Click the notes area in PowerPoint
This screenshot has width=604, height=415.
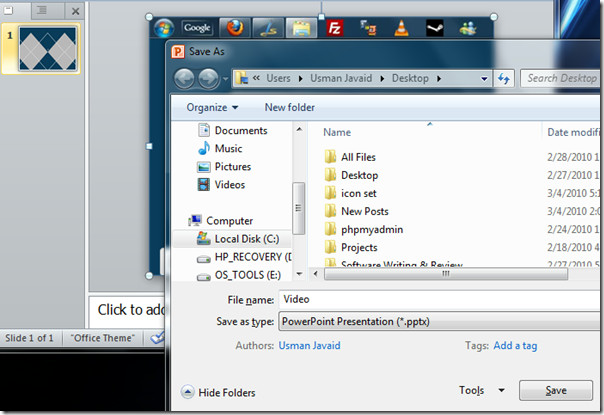tap(128, 311)
